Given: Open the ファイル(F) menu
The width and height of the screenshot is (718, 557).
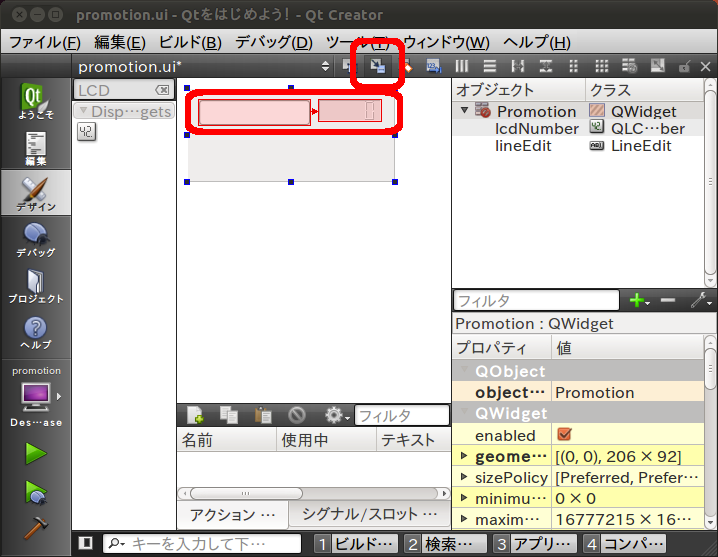Looking at the screenshot, I should click(45, 42).
